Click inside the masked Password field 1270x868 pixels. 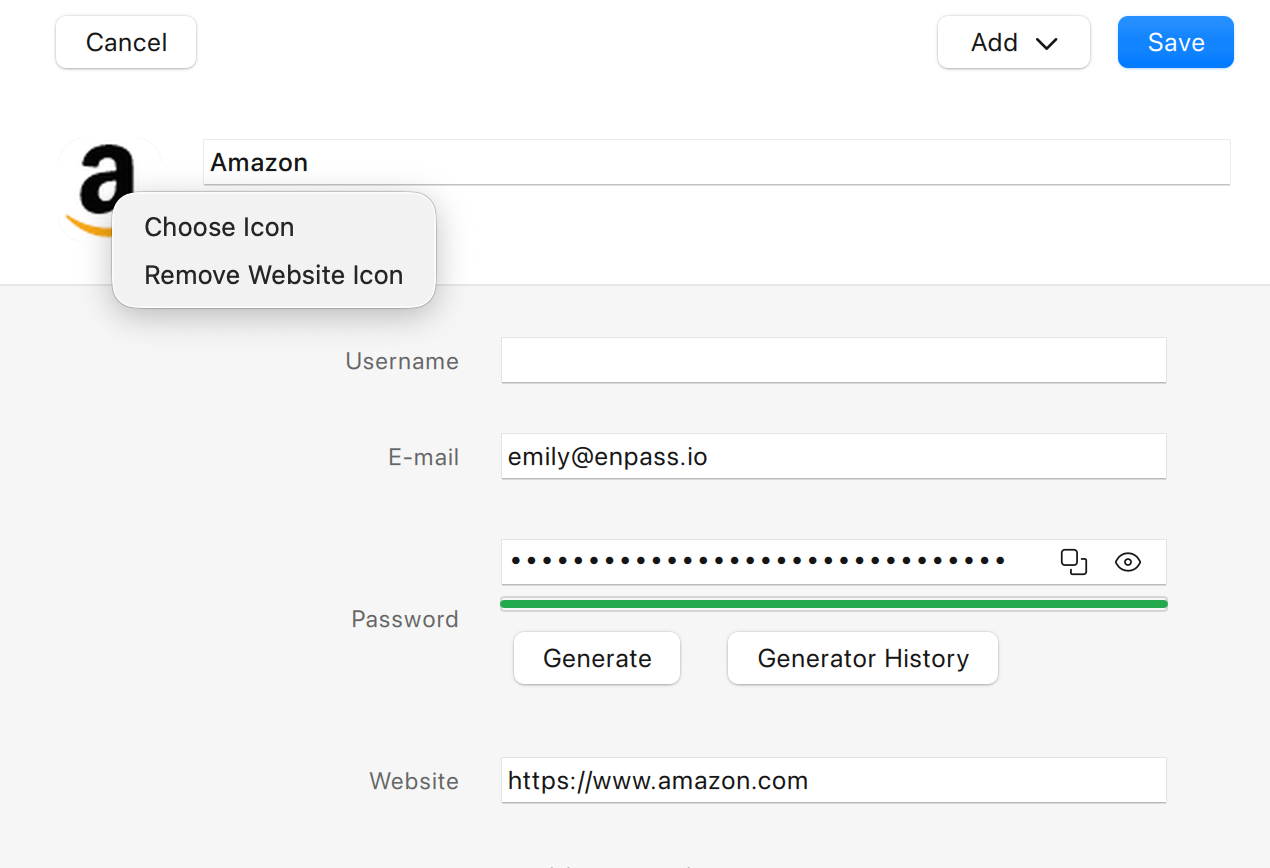tap(775, 562)
